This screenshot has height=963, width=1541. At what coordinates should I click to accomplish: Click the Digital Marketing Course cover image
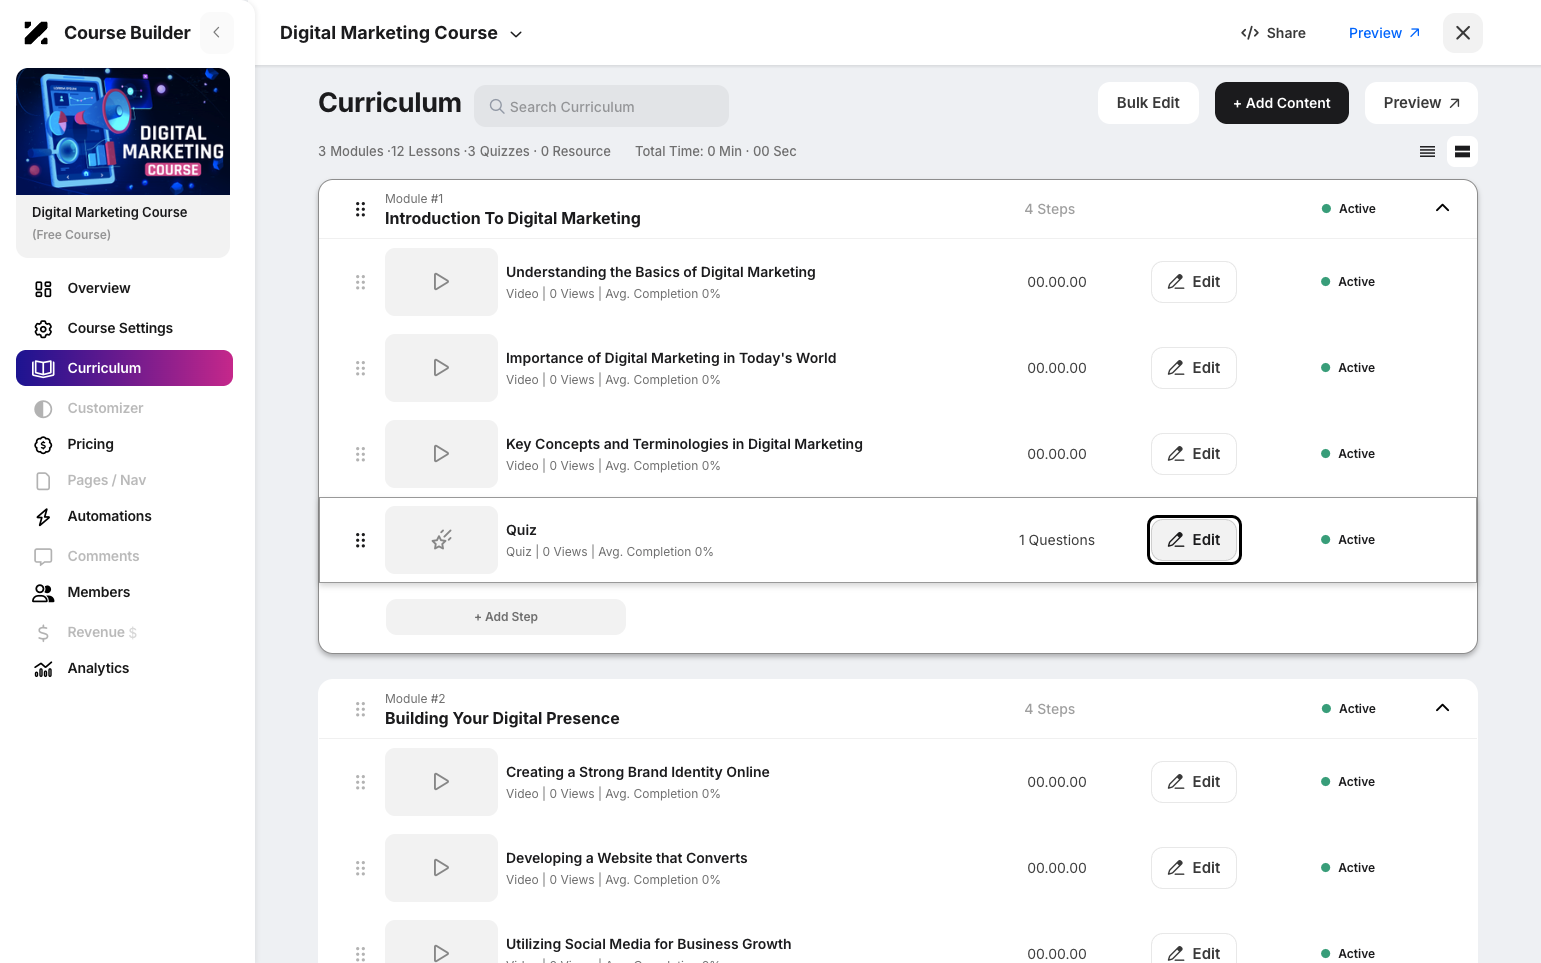point(123,132)
